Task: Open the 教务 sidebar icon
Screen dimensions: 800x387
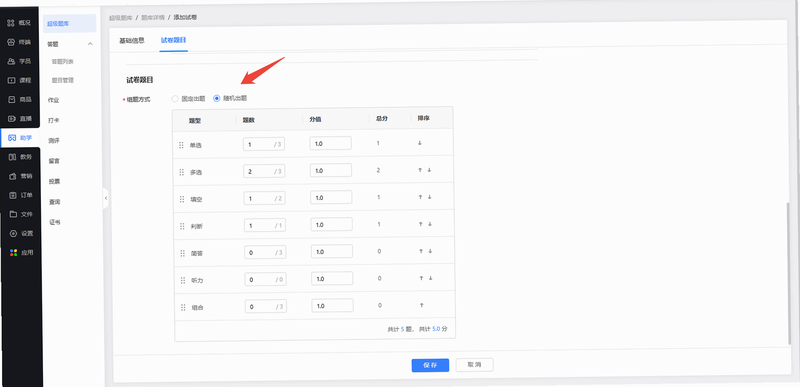Action: point(12,157)
